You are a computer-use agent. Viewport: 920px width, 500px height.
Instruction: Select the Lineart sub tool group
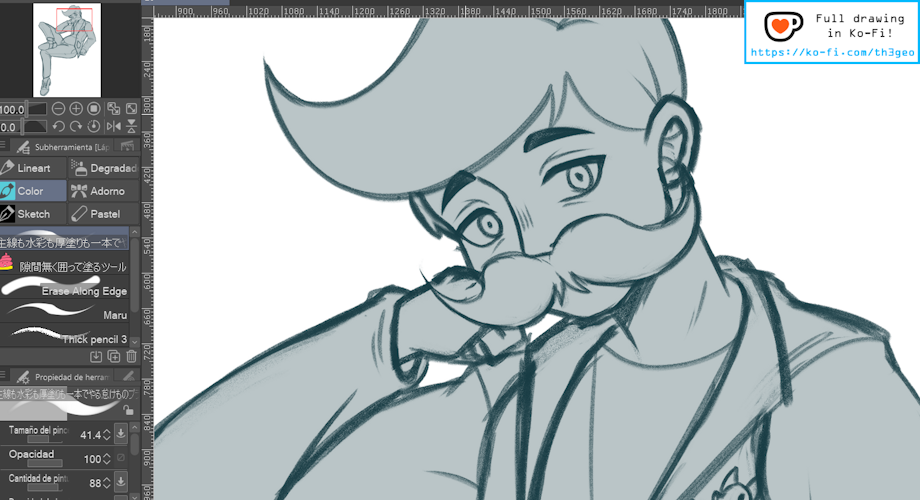point(34,168)
